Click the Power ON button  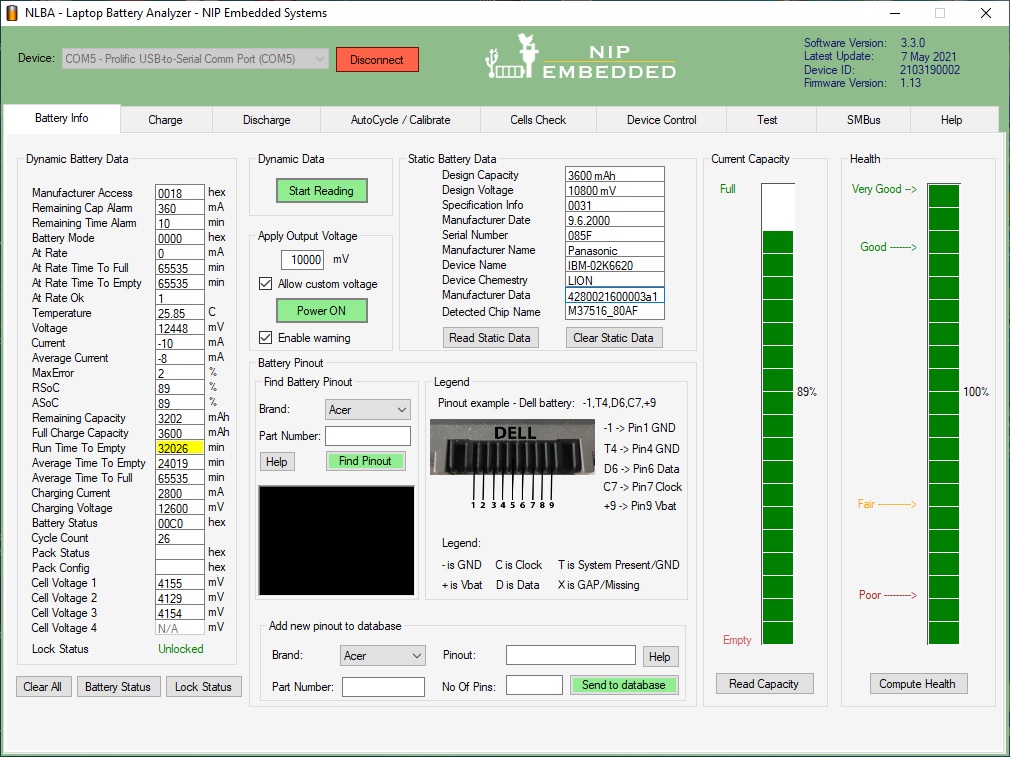click(x=321, y=311)
